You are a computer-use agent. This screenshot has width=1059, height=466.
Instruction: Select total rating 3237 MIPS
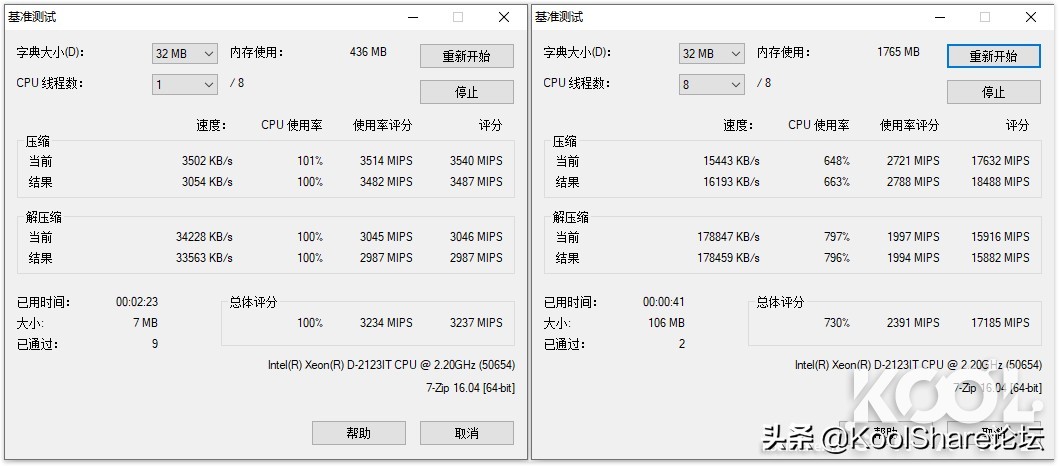click(476, 323)
